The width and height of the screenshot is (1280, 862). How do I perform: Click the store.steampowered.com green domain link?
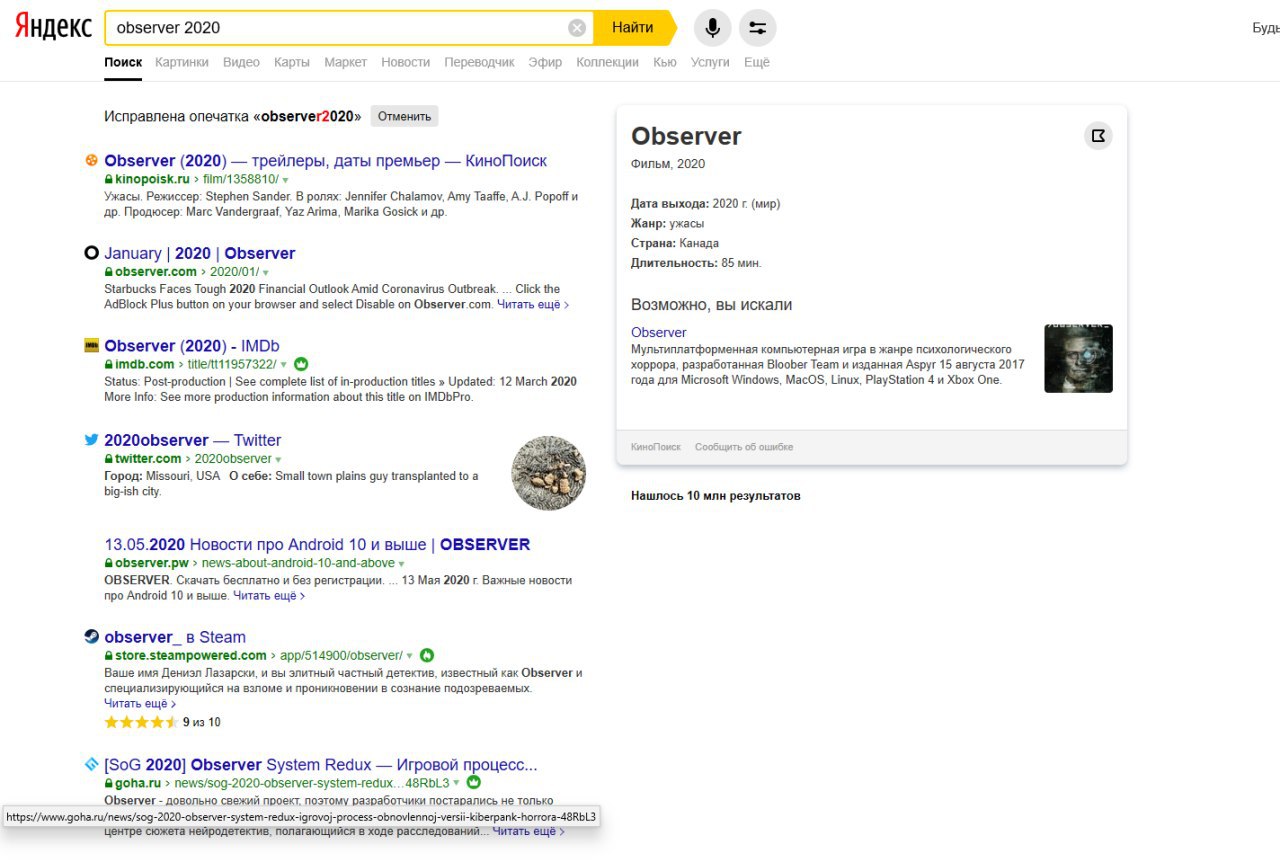click(x=191, y=655)
